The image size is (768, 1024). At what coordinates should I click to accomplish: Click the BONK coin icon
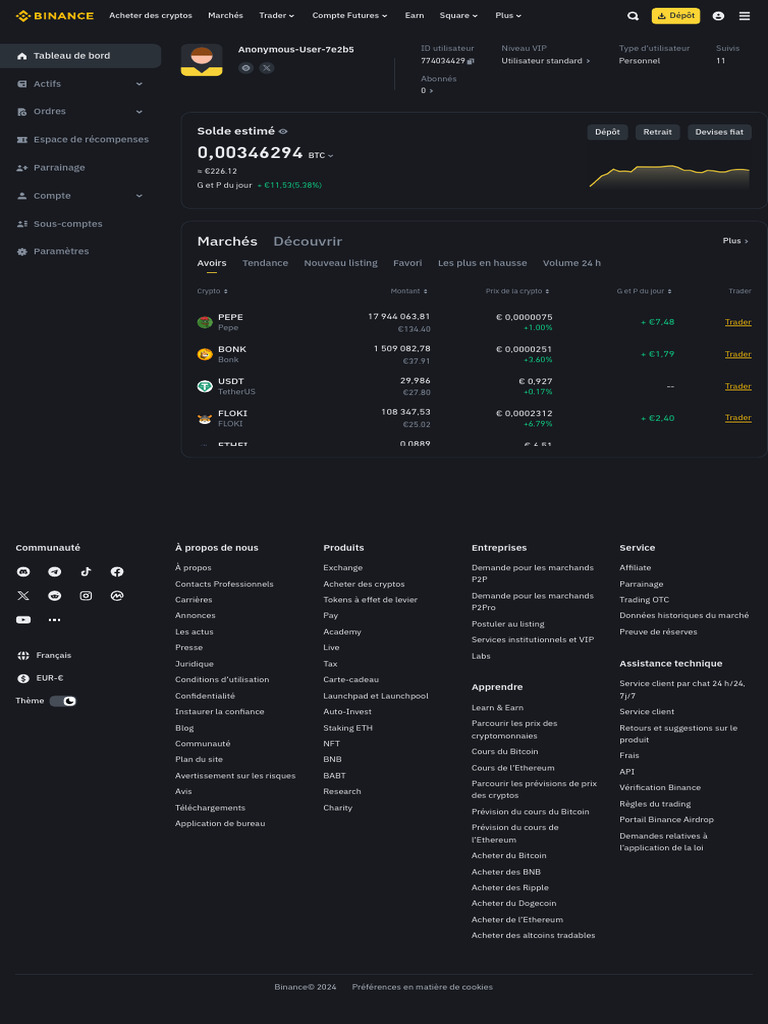click(x=205, y=354)
